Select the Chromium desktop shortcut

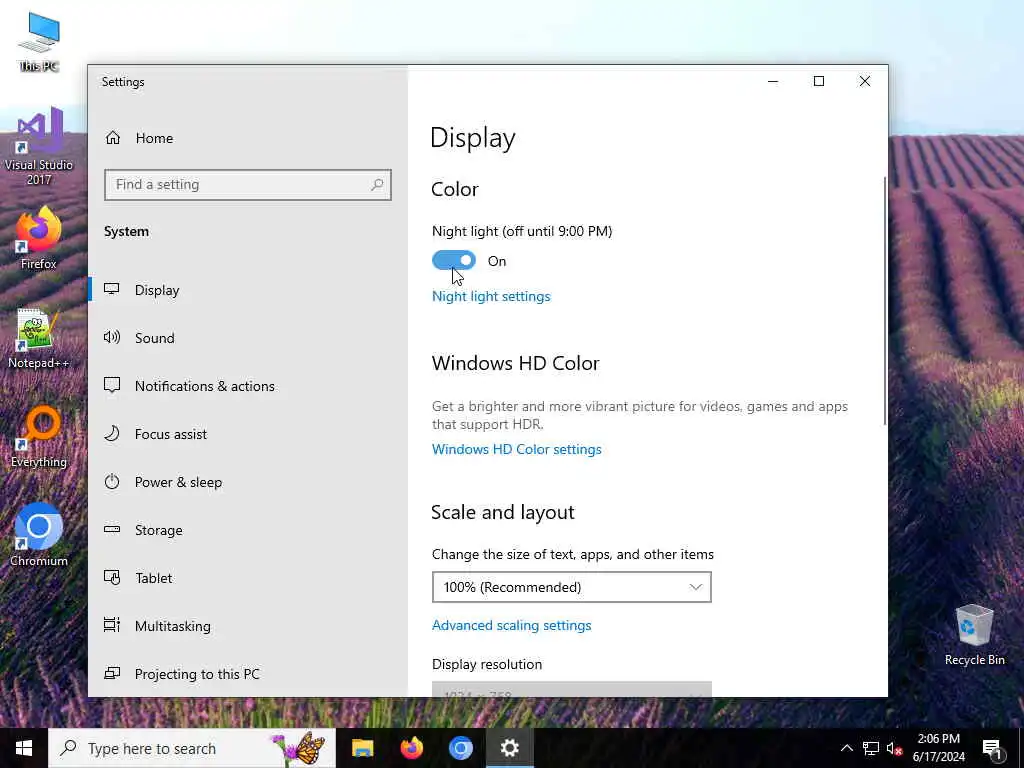[39, 535]
